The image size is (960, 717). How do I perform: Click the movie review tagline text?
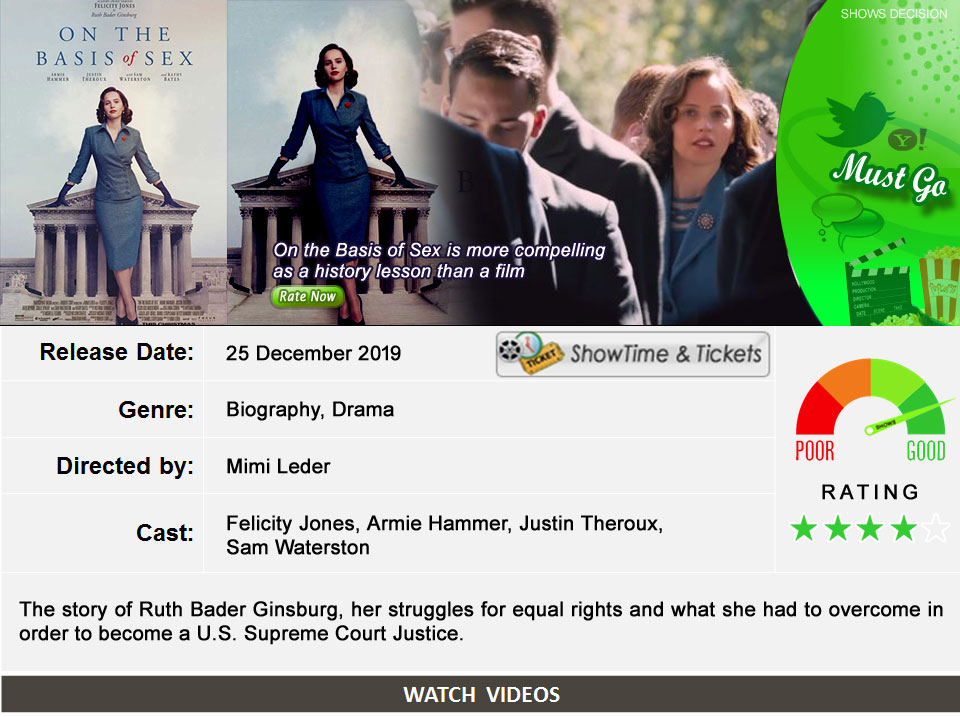(439, 260)
